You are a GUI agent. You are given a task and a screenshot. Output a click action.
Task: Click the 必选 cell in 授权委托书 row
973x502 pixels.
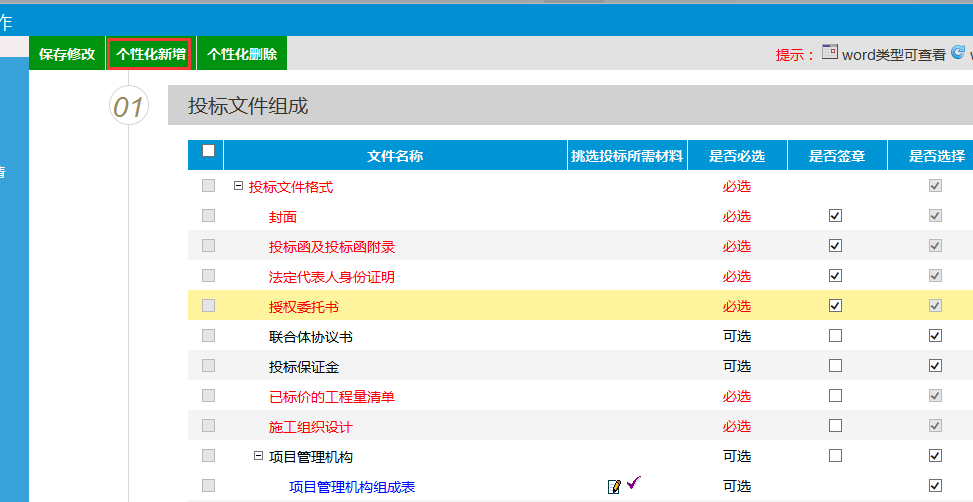coord(737,307)
